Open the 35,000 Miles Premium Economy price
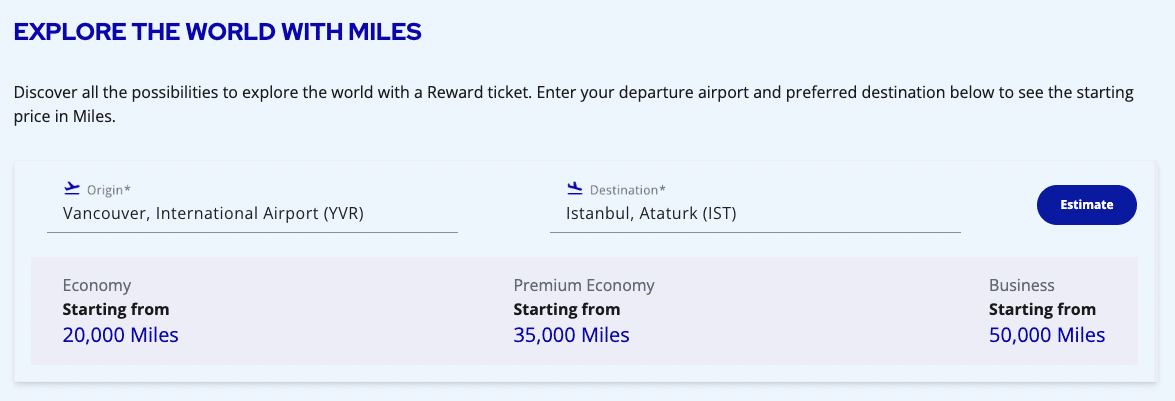 571,335
